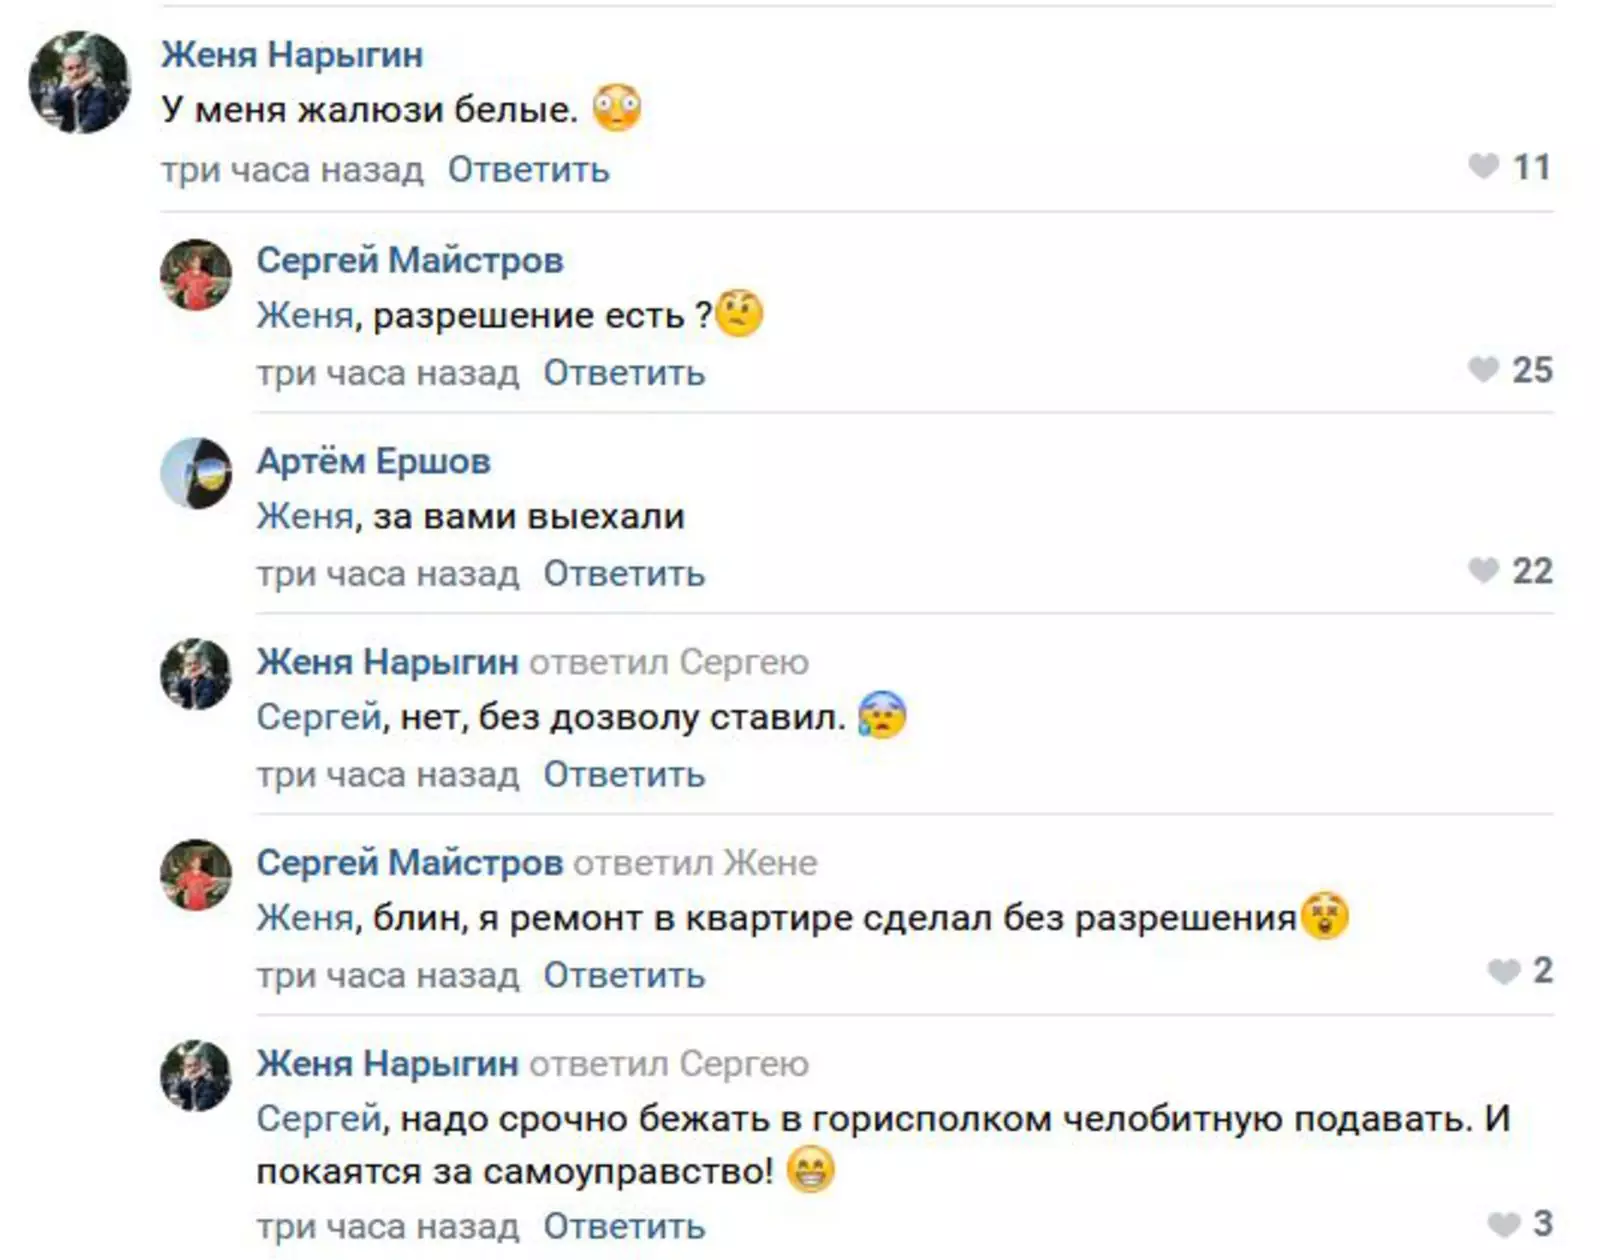The height and width of the screenshot is (1260, 1600).
Task: Click Сергей Майстров name on first reply
Action: [410, 260]
